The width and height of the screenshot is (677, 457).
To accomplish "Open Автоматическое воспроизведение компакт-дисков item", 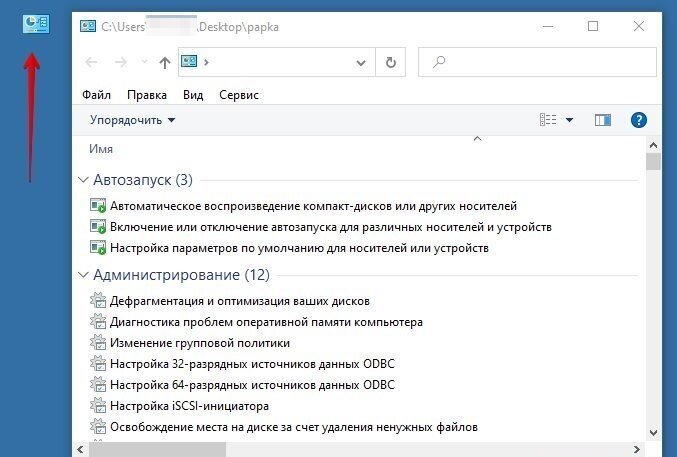I will pyautogui.click(x=313, y=206).
